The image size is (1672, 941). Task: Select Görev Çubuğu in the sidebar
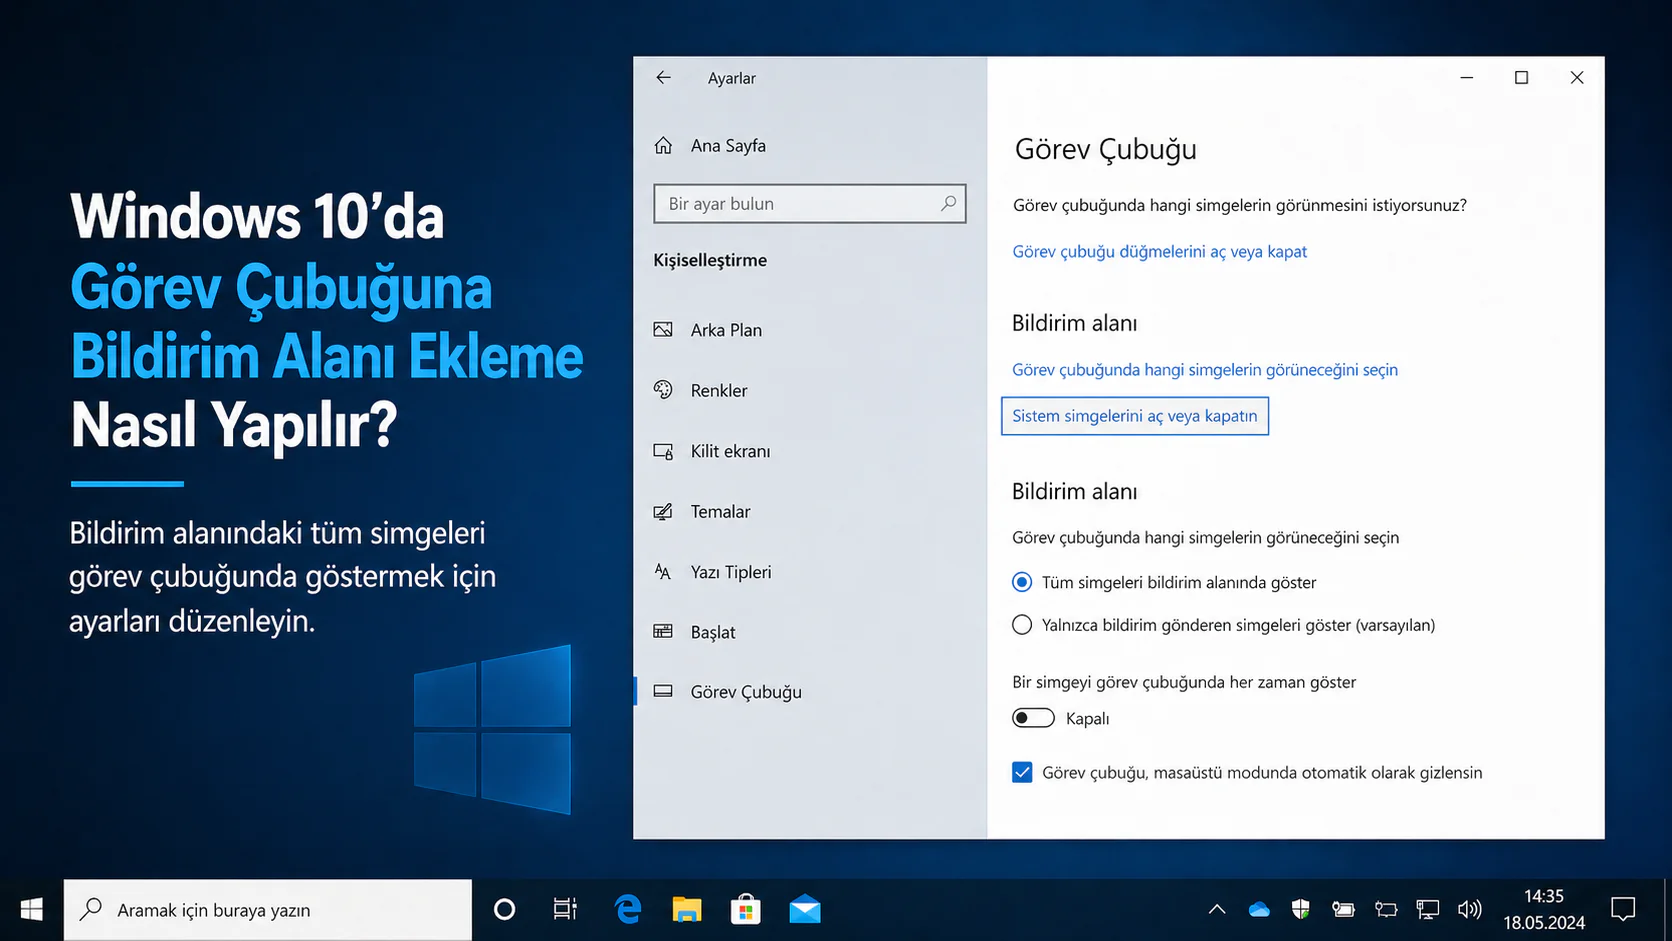[x=745, y=691]
